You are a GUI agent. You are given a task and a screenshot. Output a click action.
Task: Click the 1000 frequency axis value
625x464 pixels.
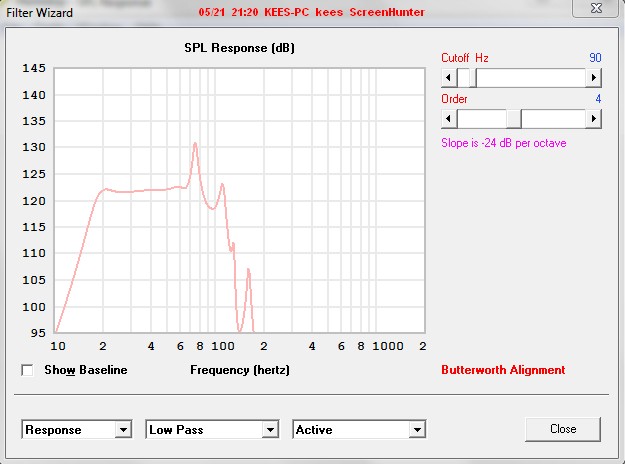[388, 346]
